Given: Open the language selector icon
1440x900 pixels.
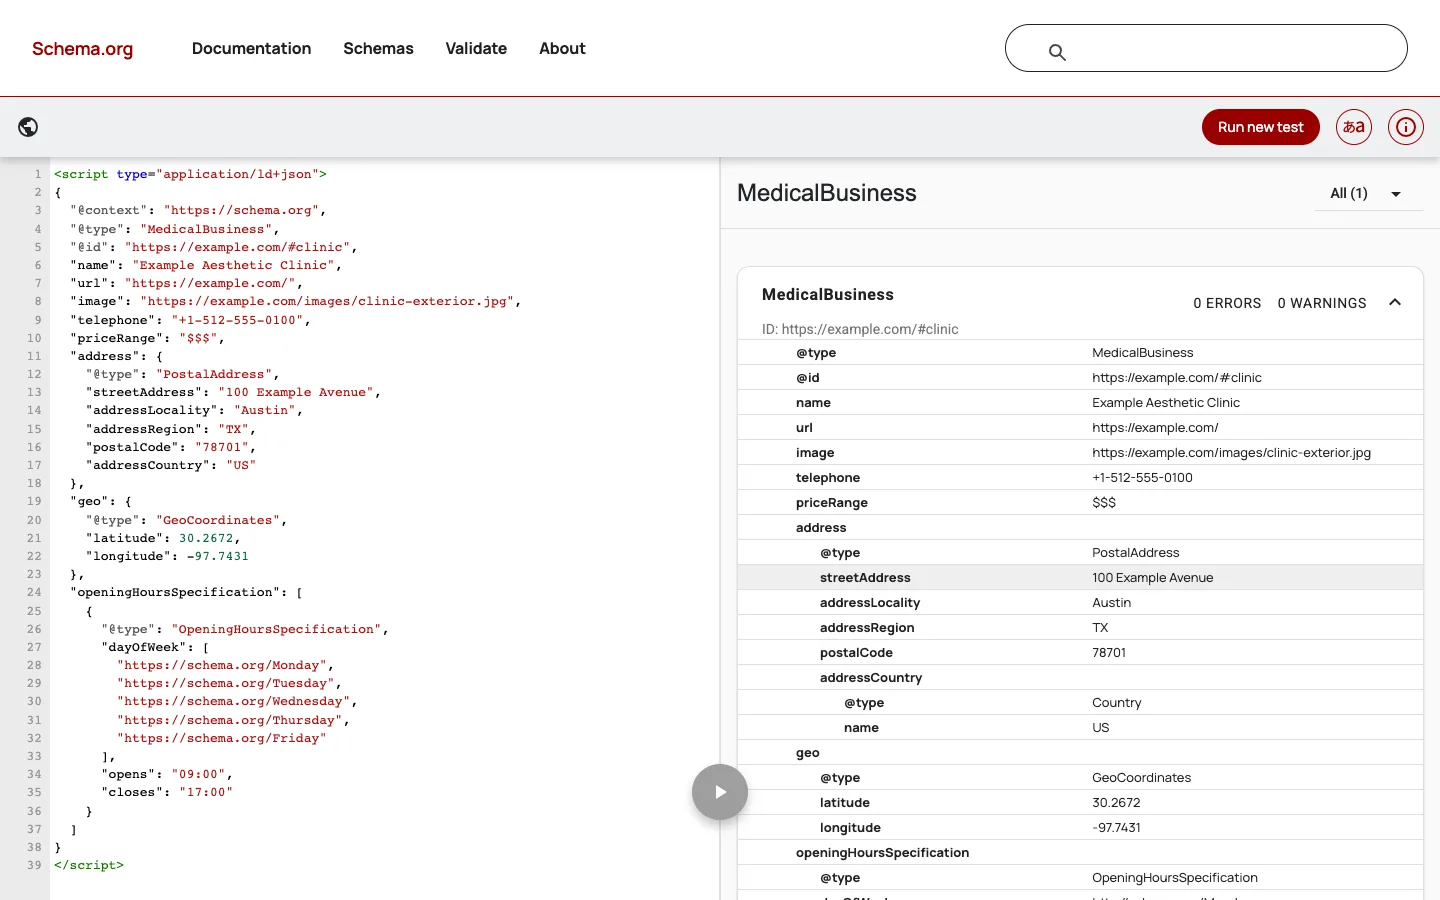Looking at the screenshot, I should tap(1354, 127).
